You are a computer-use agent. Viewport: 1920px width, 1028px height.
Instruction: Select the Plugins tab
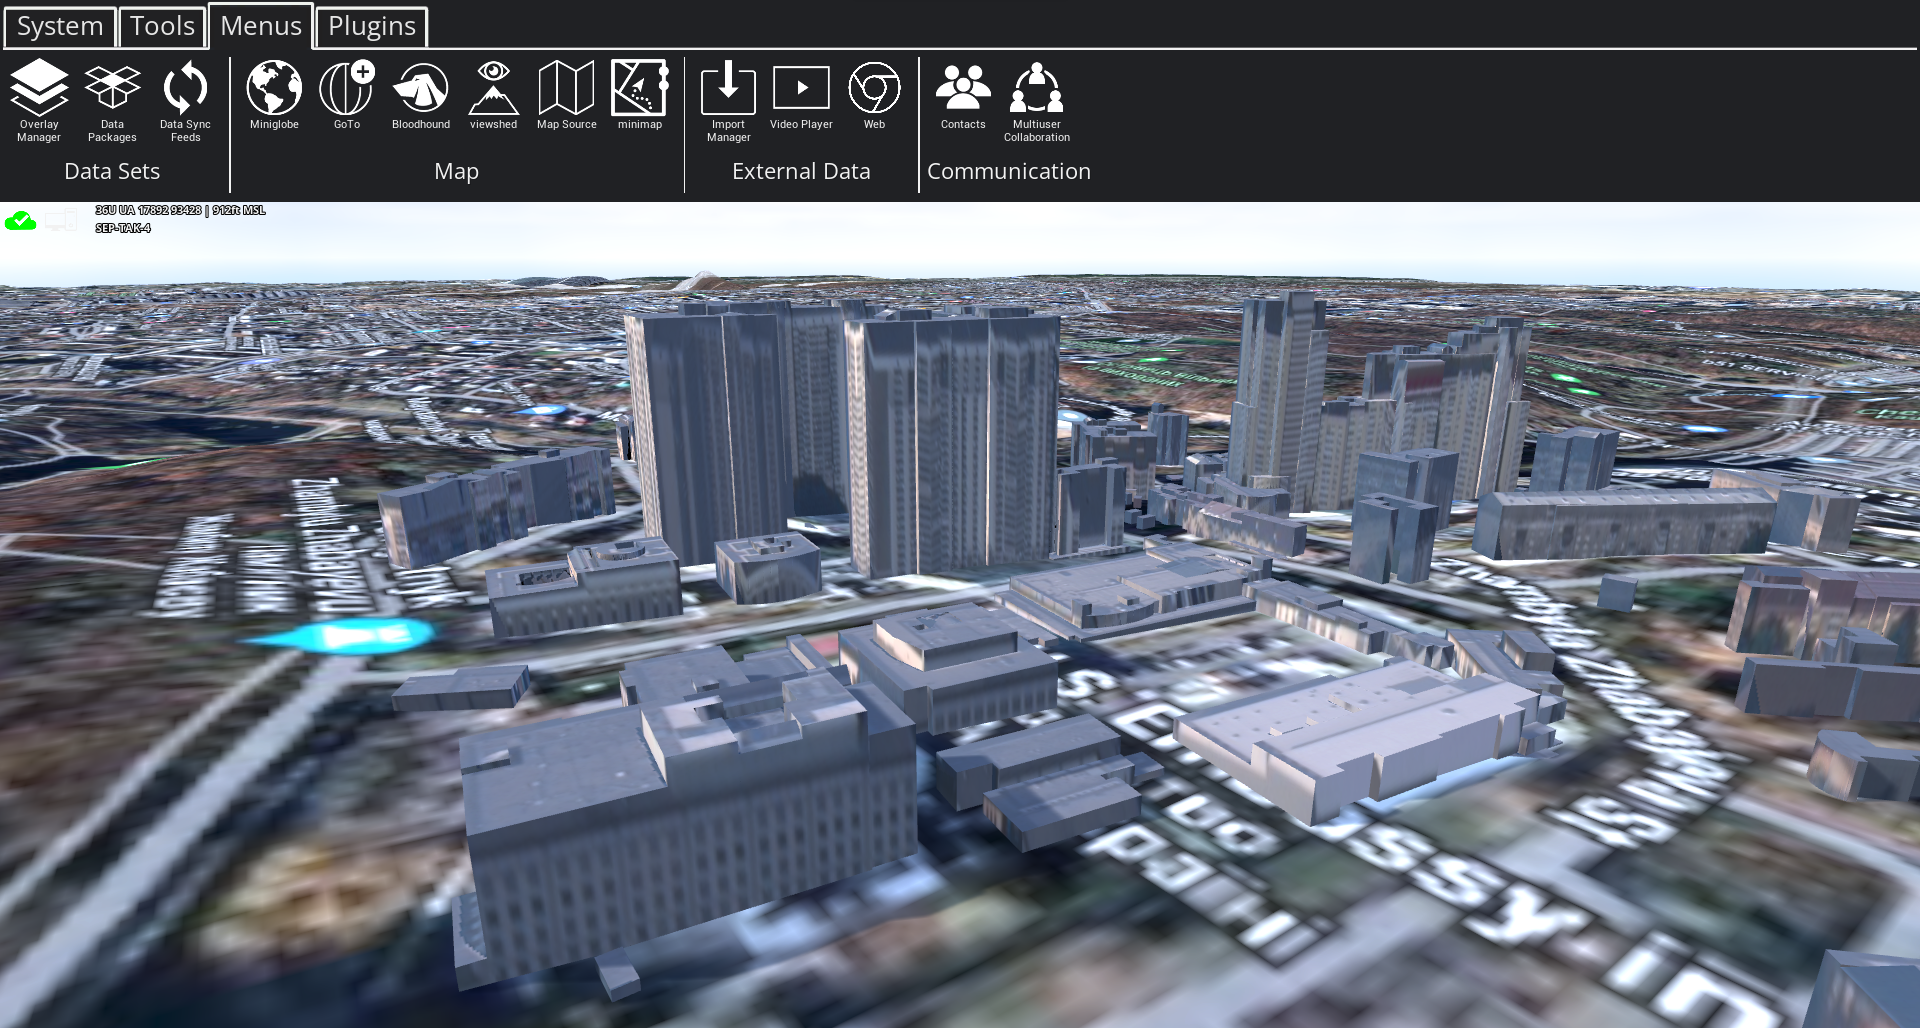point(372,27)
